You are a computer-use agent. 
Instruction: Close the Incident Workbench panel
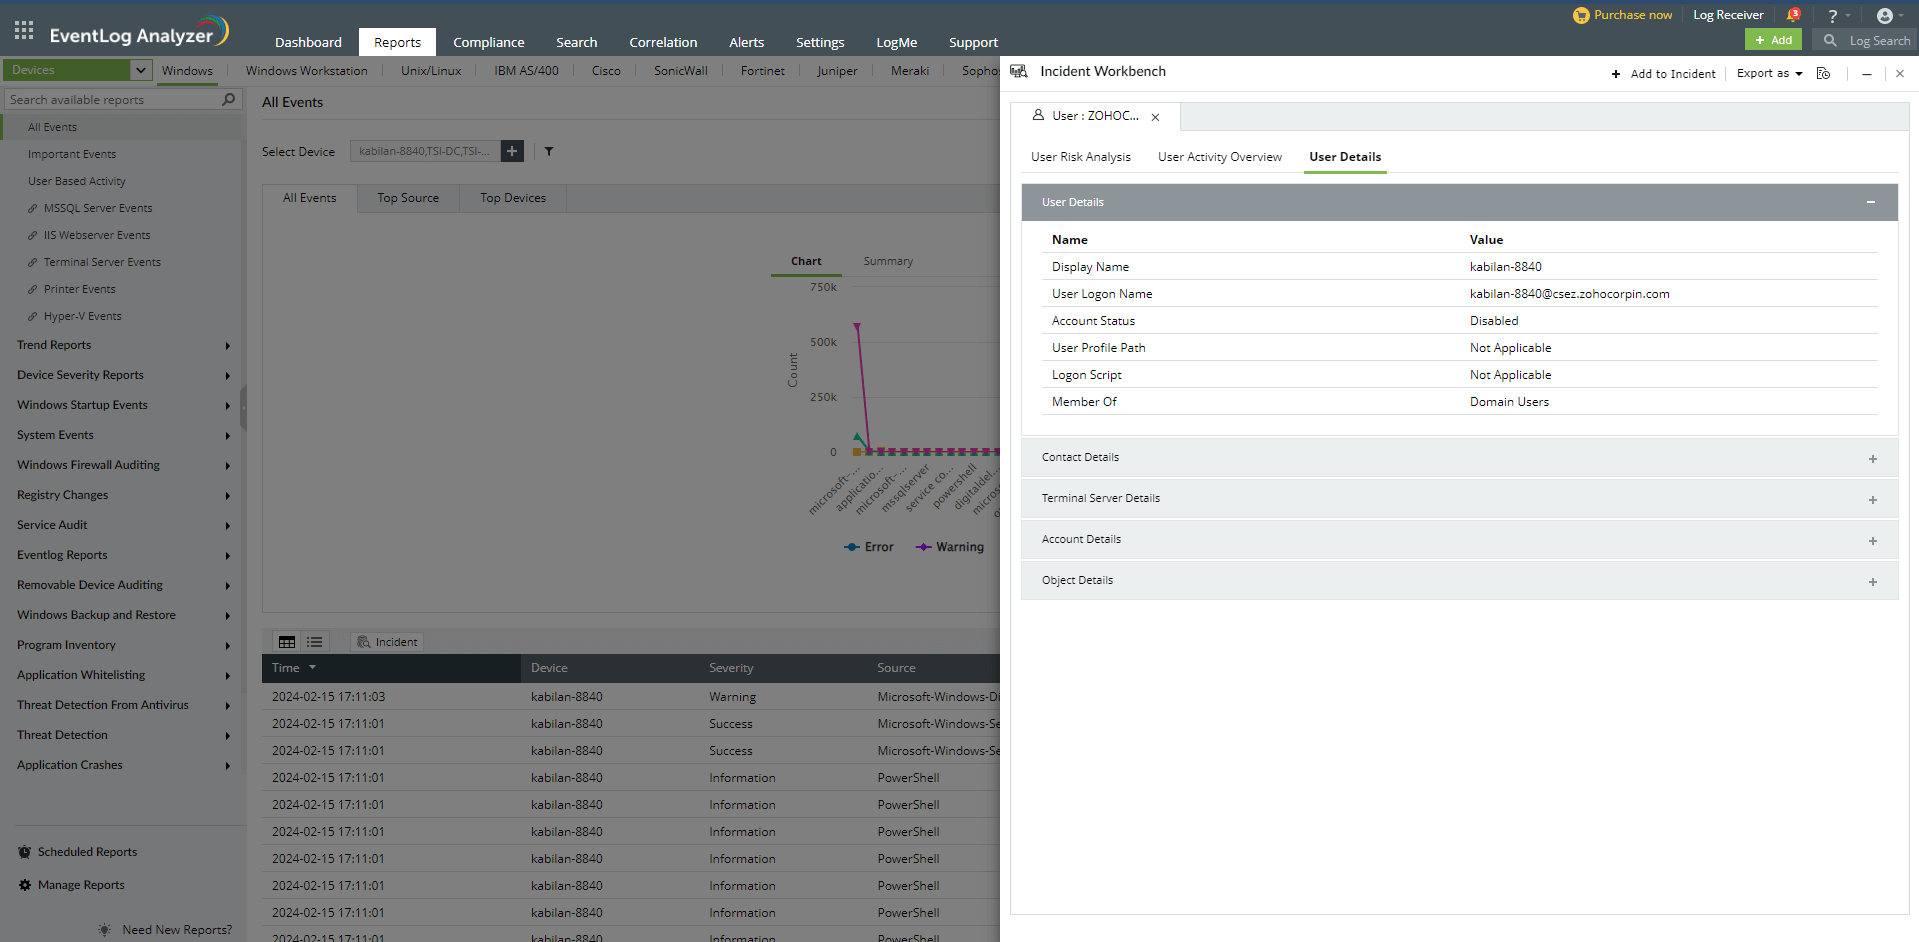1900,73
